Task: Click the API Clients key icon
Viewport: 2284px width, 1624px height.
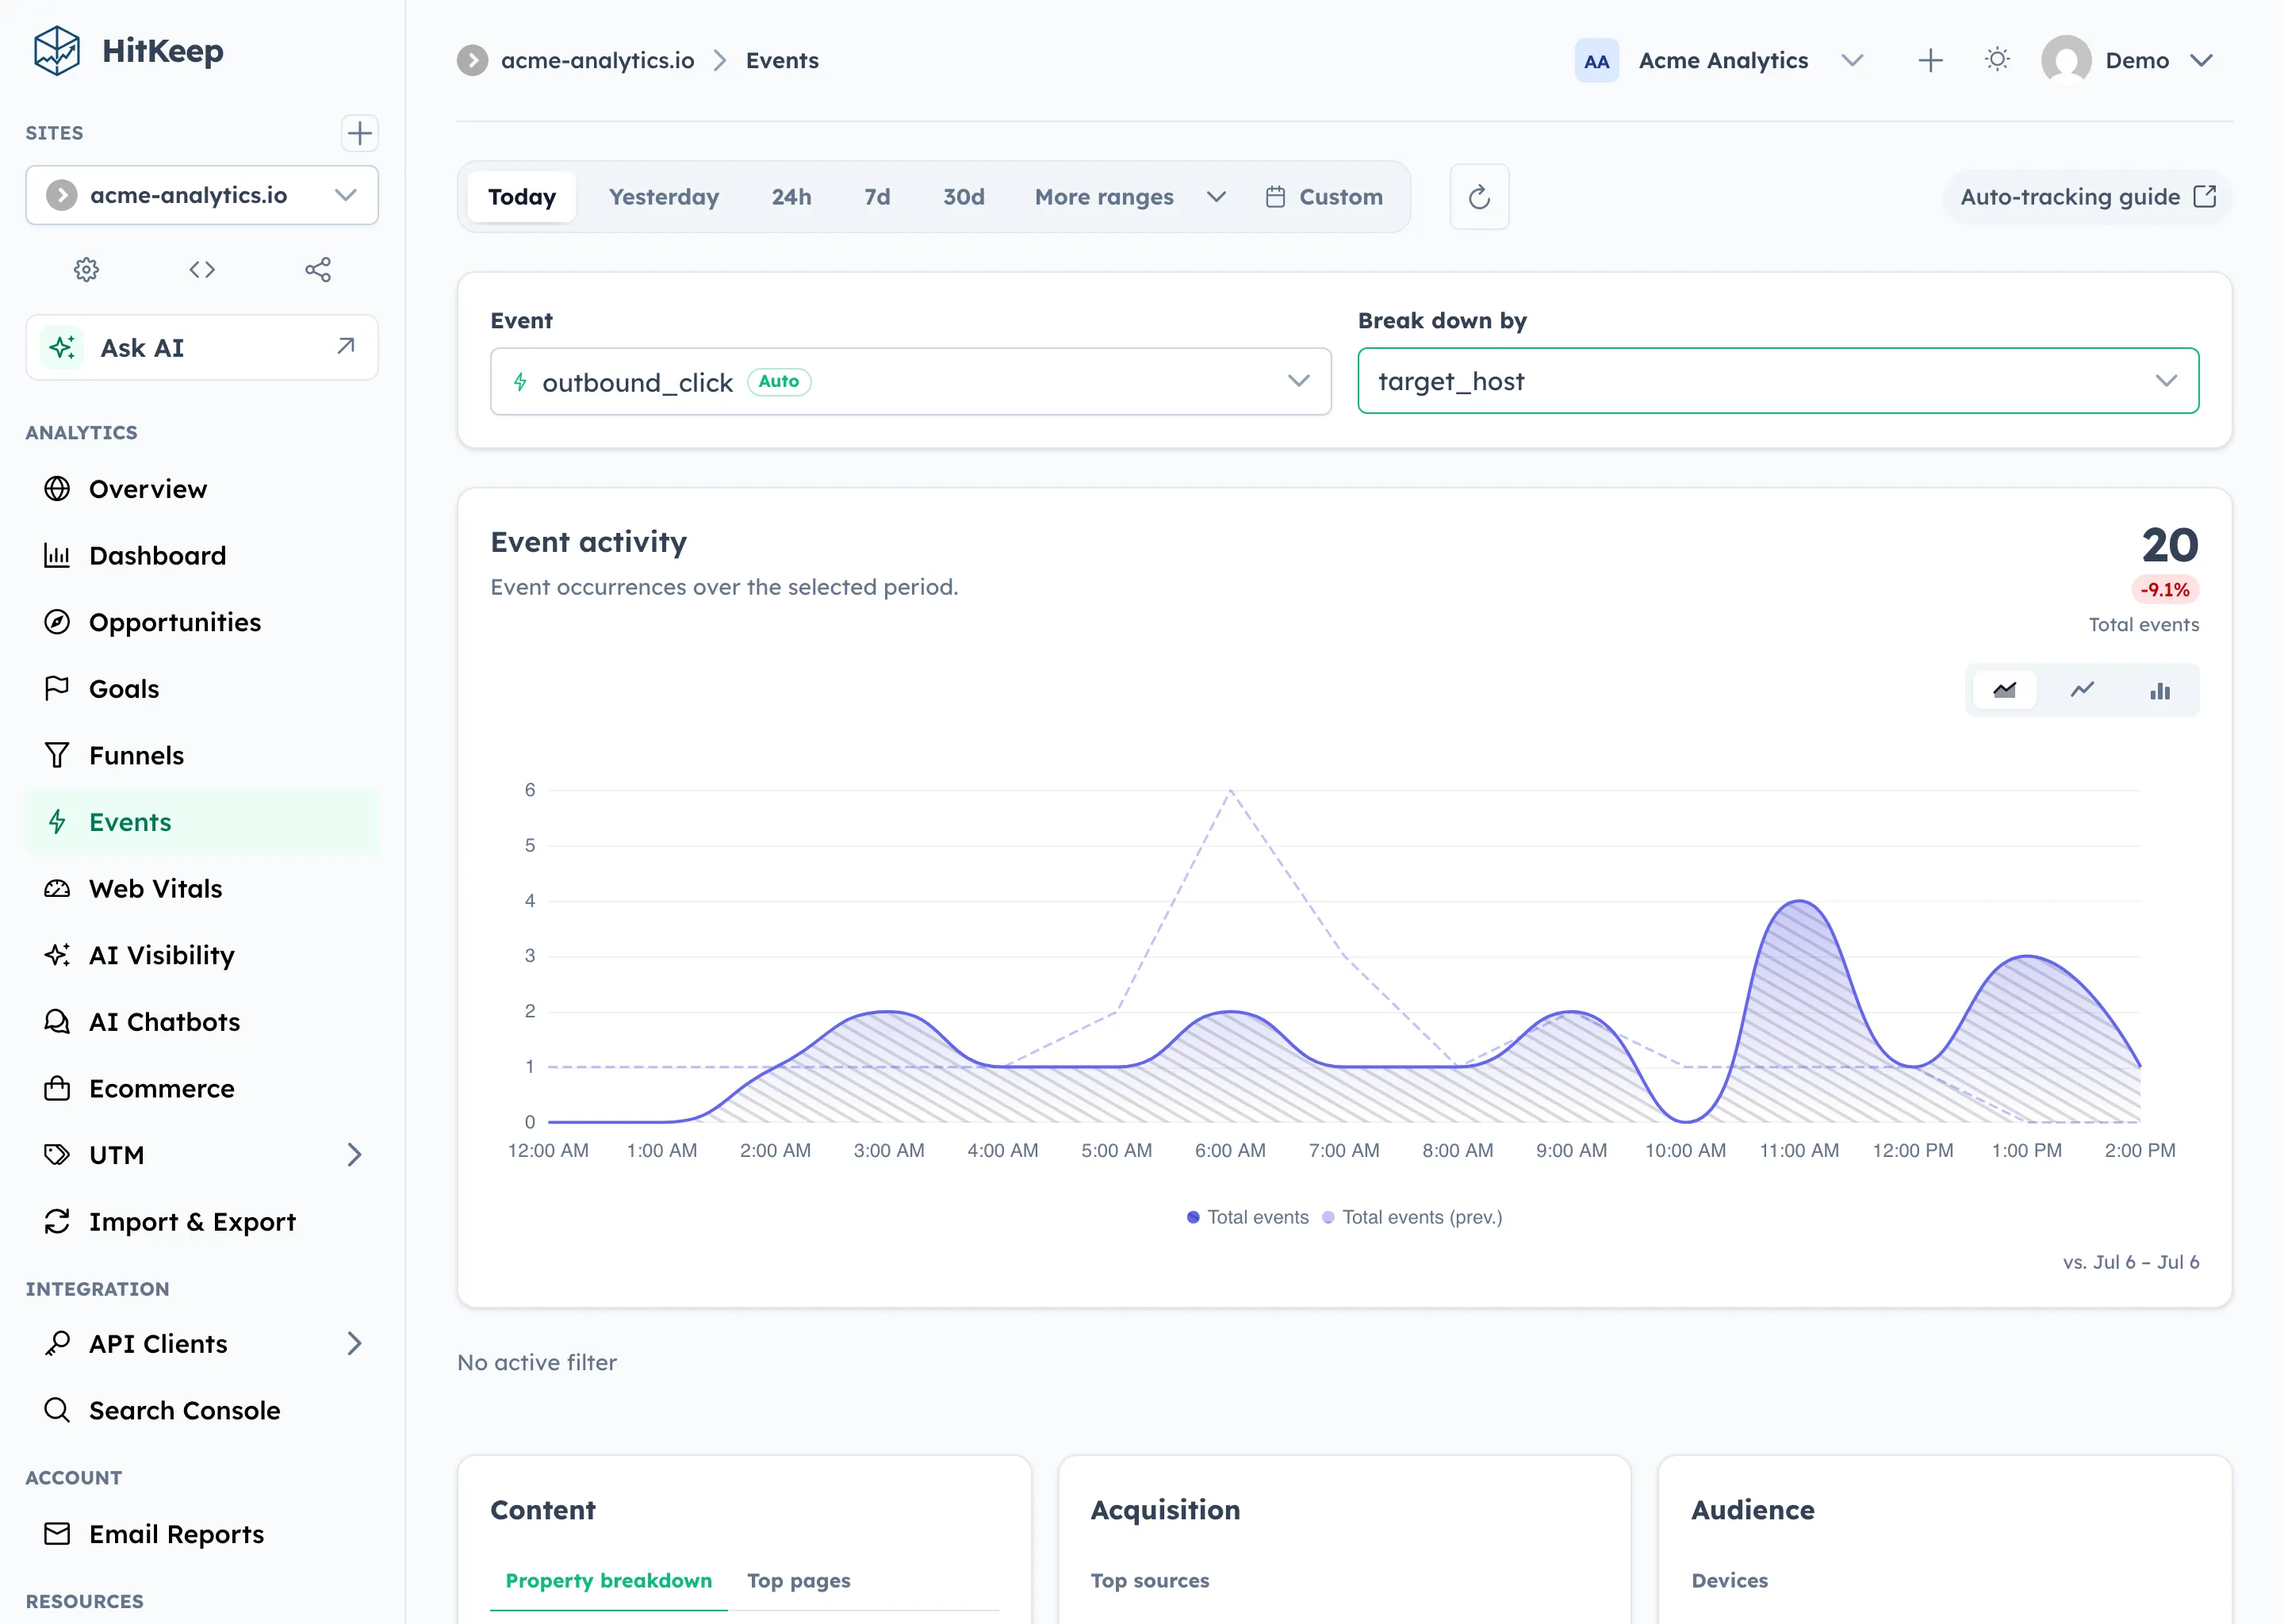Action: [x=57, y=1344]
